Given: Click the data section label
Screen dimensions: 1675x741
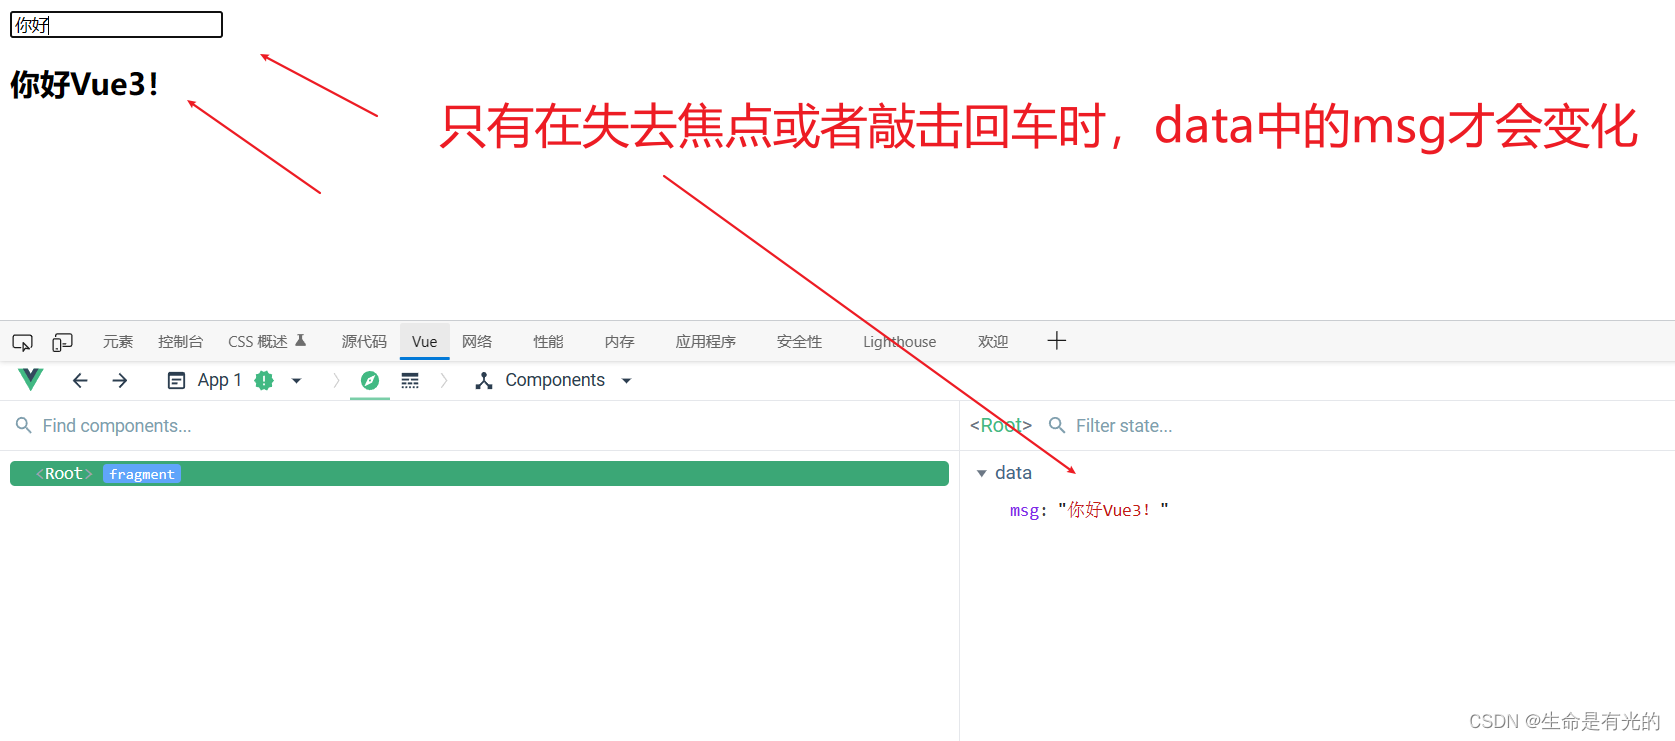Looking at the screenshot, I should 1013,473.
